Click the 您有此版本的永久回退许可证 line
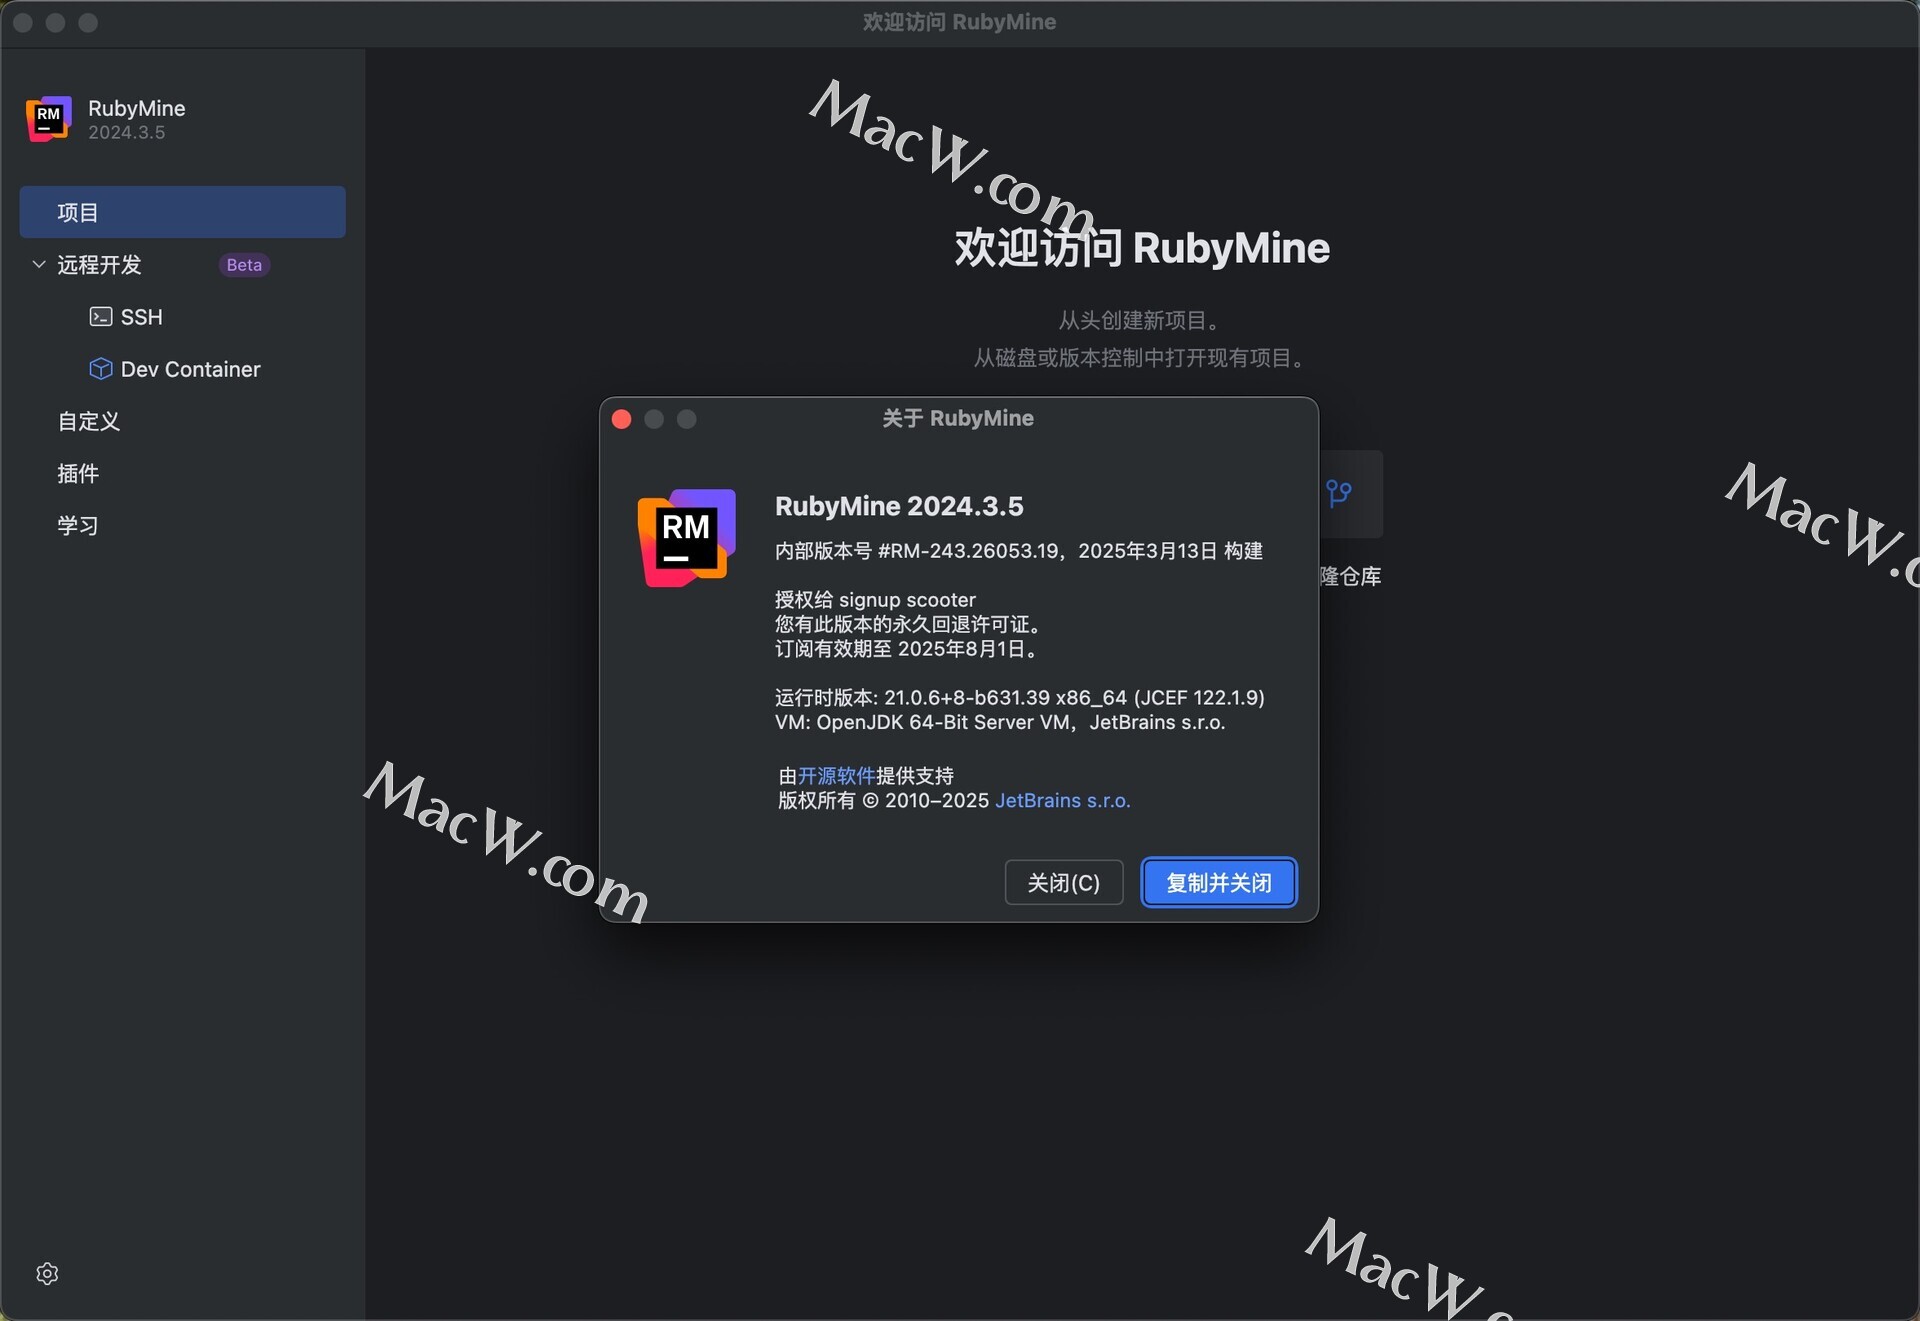The width and height of the screenshot is (1920, 1321). [x=911, y=624]
